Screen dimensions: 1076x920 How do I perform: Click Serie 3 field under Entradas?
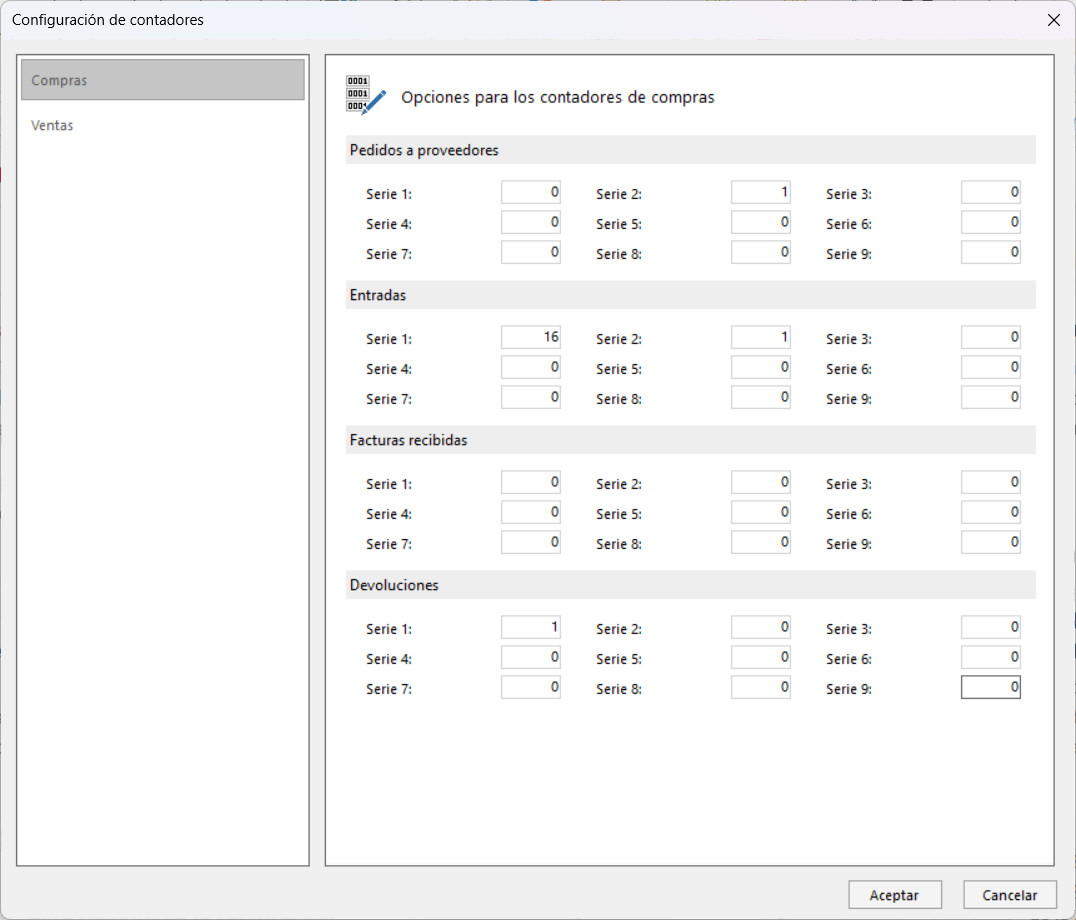tap(990, 337)
